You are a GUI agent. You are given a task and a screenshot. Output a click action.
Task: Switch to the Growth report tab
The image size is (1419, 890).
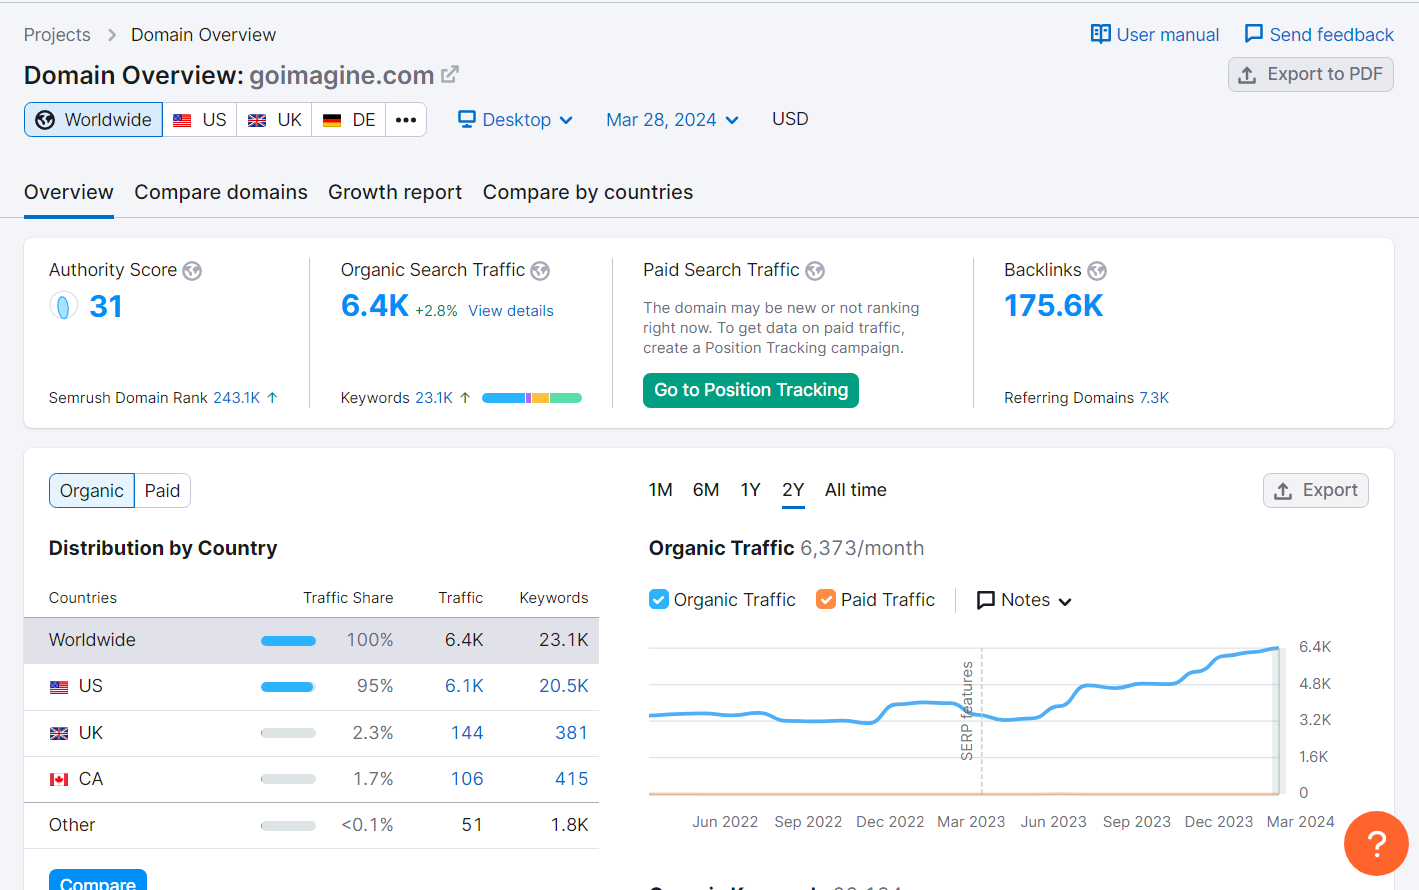click(394, 192)
